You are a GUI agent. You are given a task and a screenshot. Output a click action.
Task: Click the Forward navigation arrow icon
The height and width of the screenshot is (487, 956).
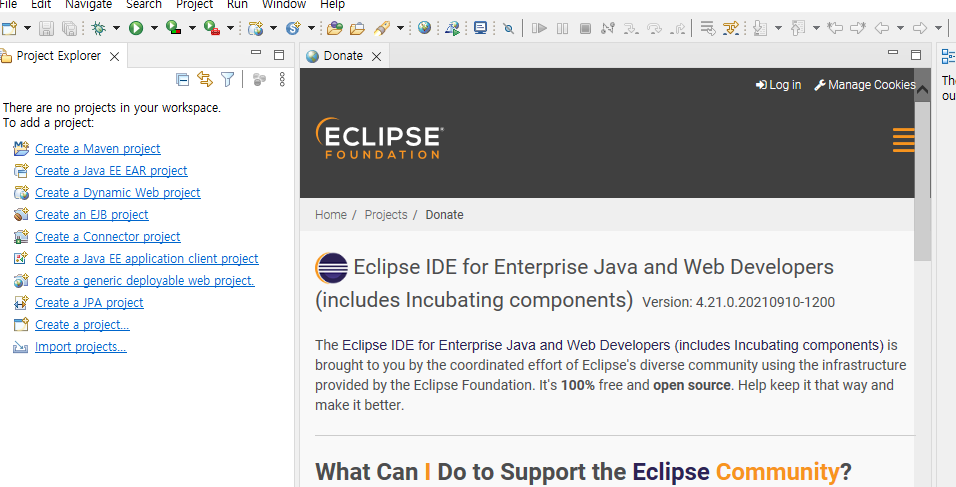pyautogui.click(x=919, y=28)
